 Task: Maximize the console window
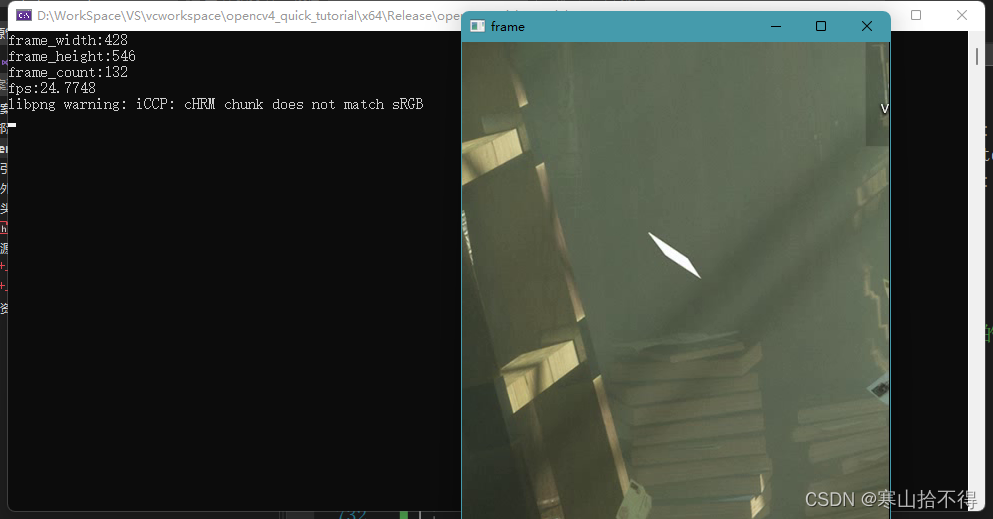coord(916,15)
